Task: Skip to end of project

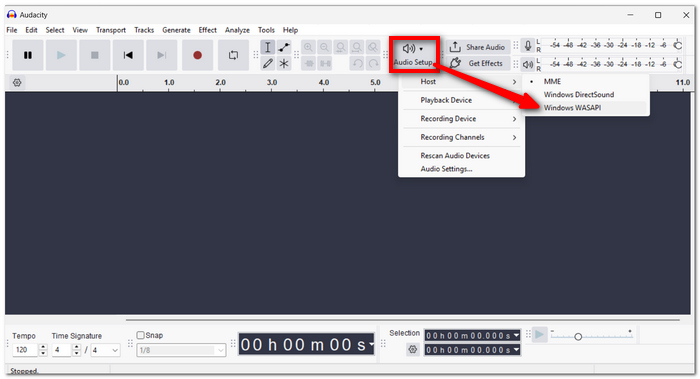Action: tap(162, 55)
